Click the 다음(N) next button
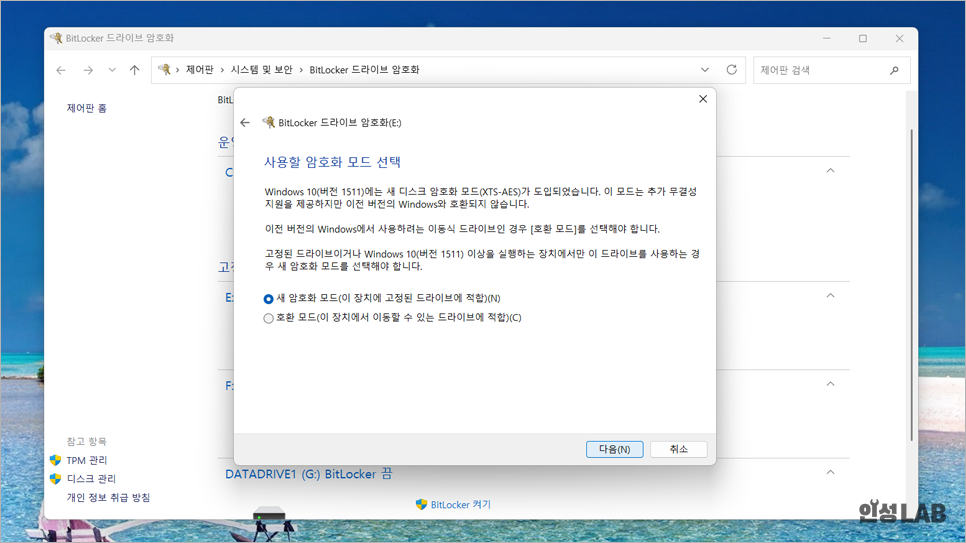966x543 pixels. (614, 449)
